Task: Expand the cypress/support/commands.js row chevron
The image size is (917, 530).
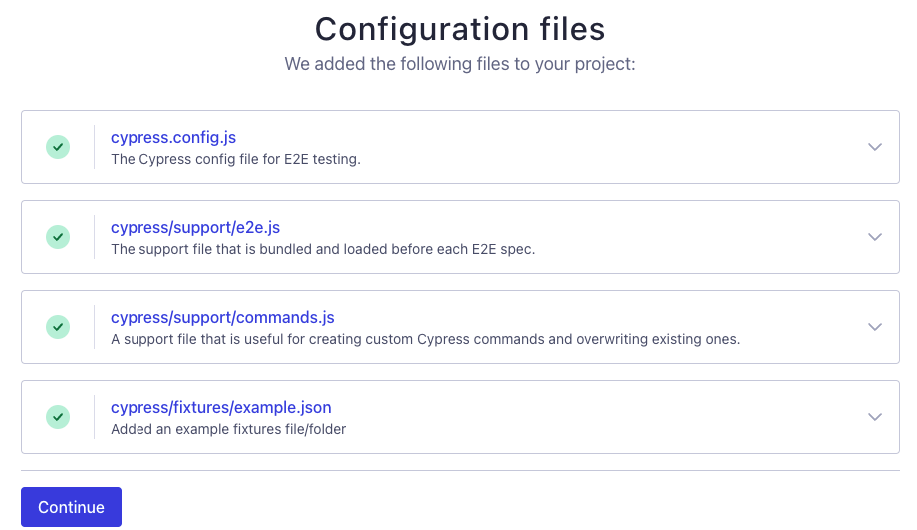Action: pos(874,327)
